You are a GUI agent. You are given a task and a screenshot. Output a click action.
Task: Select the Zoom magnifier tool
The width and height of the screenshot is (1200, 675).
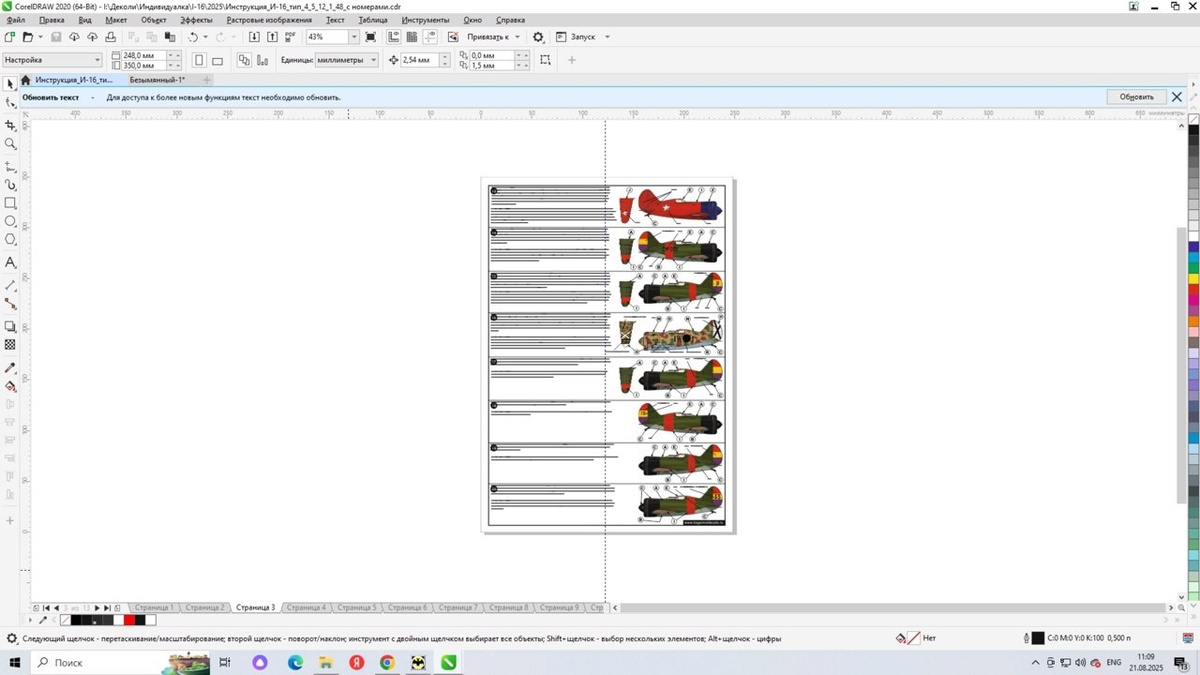coord(10,144)
